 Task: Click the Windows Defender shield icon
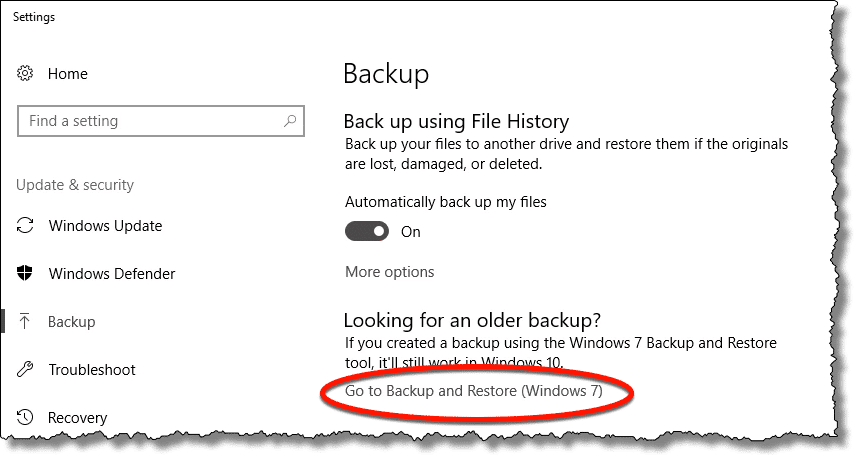click(x=25, y=273)
